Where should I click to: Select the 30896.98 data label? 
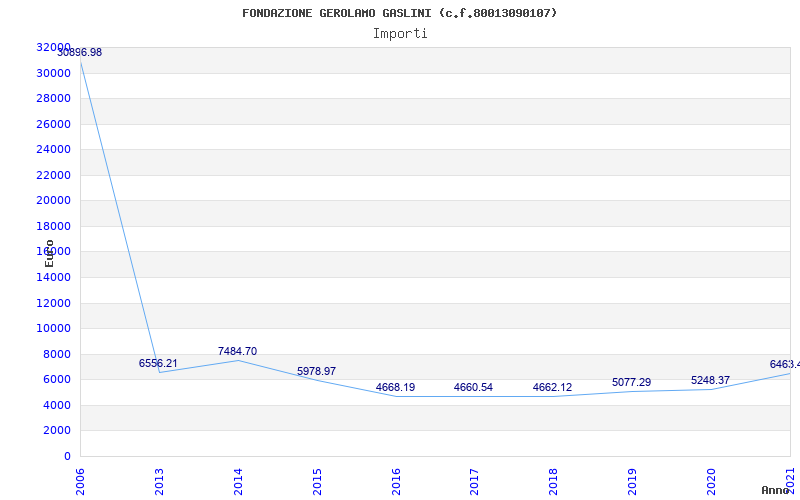pos(80,53)
